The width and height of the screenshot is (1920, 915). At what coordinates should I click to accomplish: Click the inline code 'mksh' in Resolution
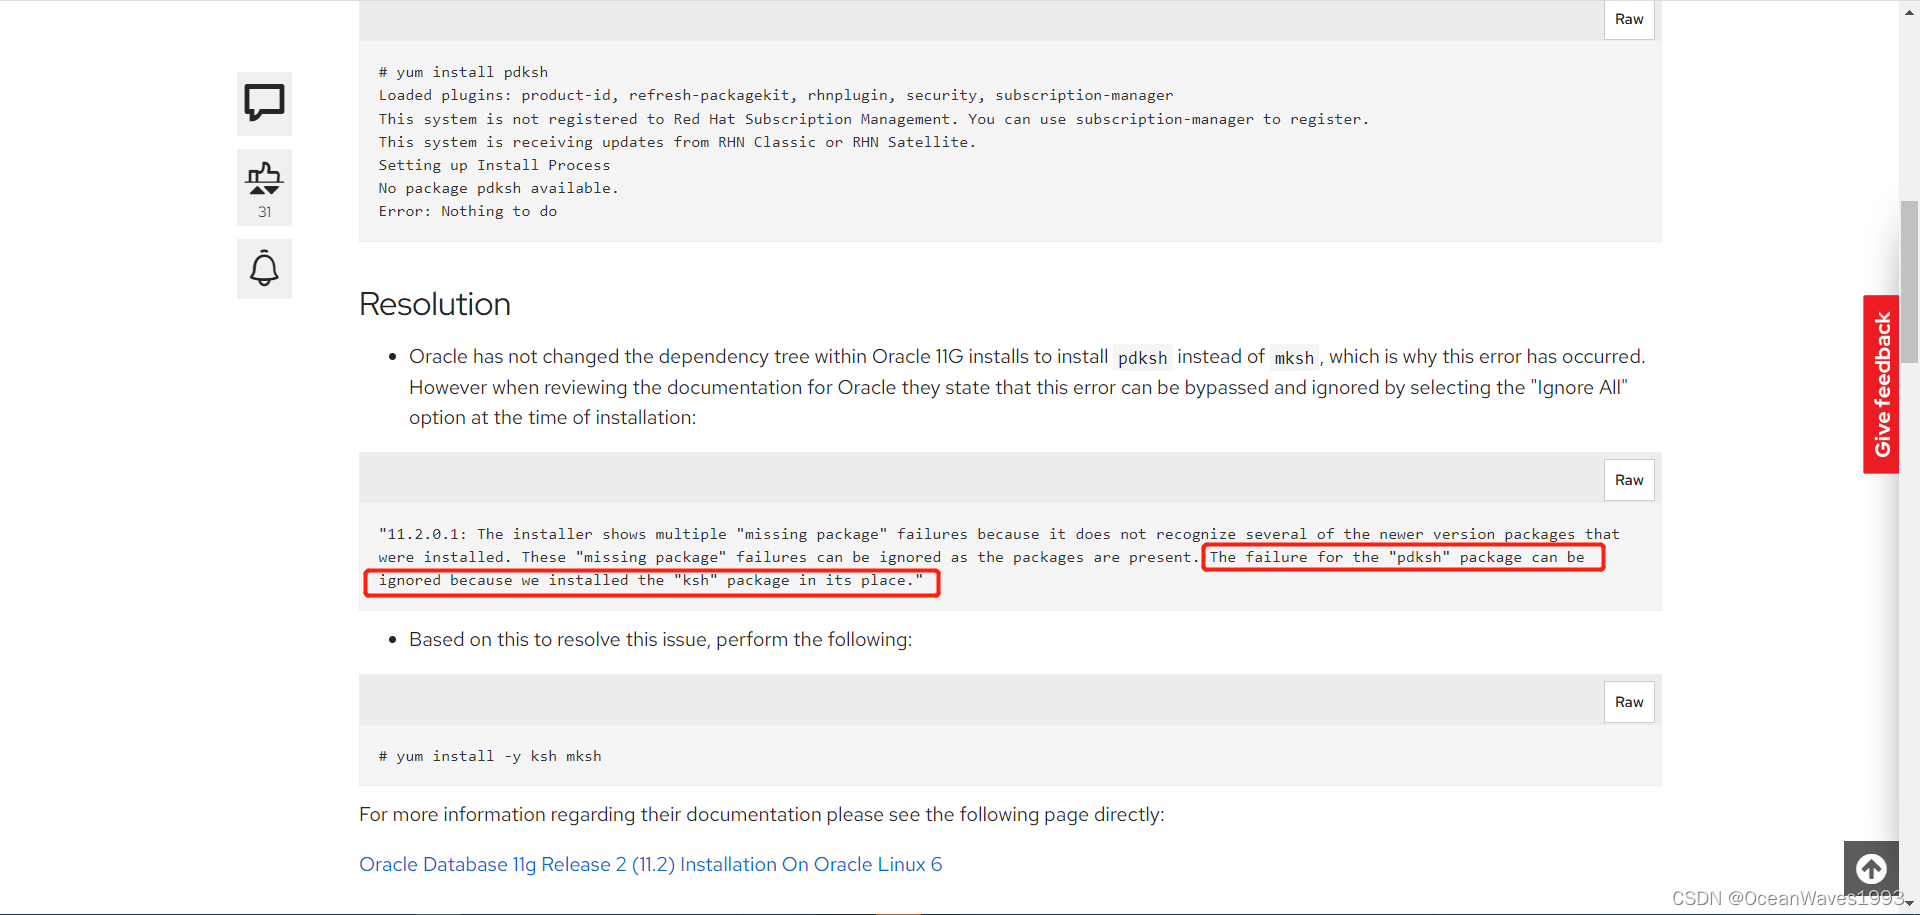pos(1294,358)
